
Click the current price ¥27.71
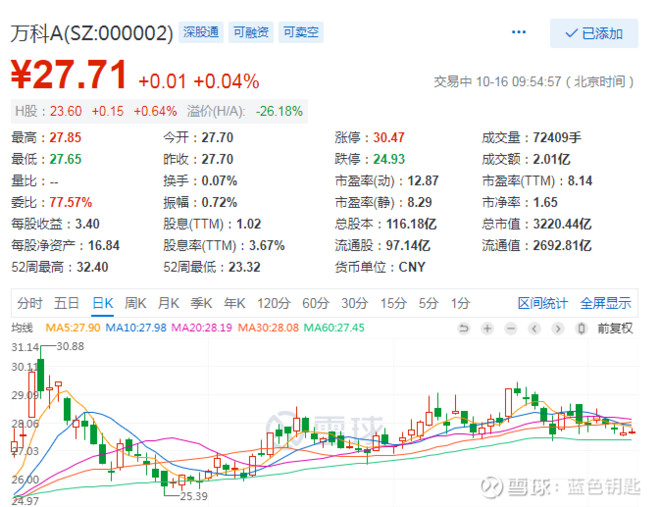tap(69, 74)
